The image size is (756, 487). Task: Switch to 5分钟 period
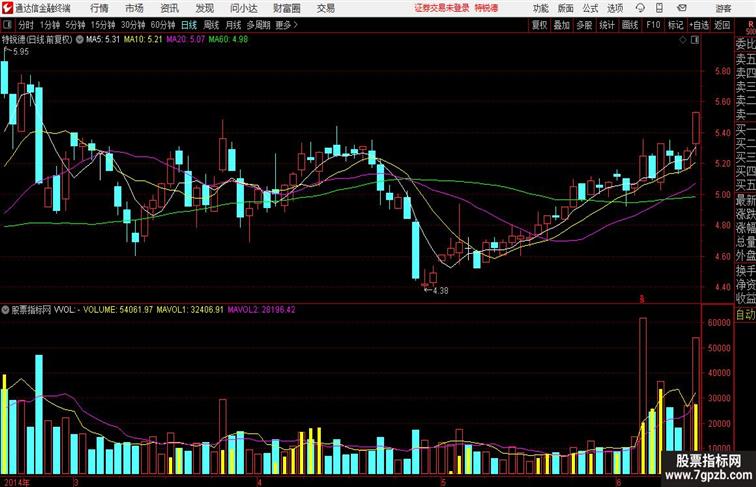click(75, 25)
